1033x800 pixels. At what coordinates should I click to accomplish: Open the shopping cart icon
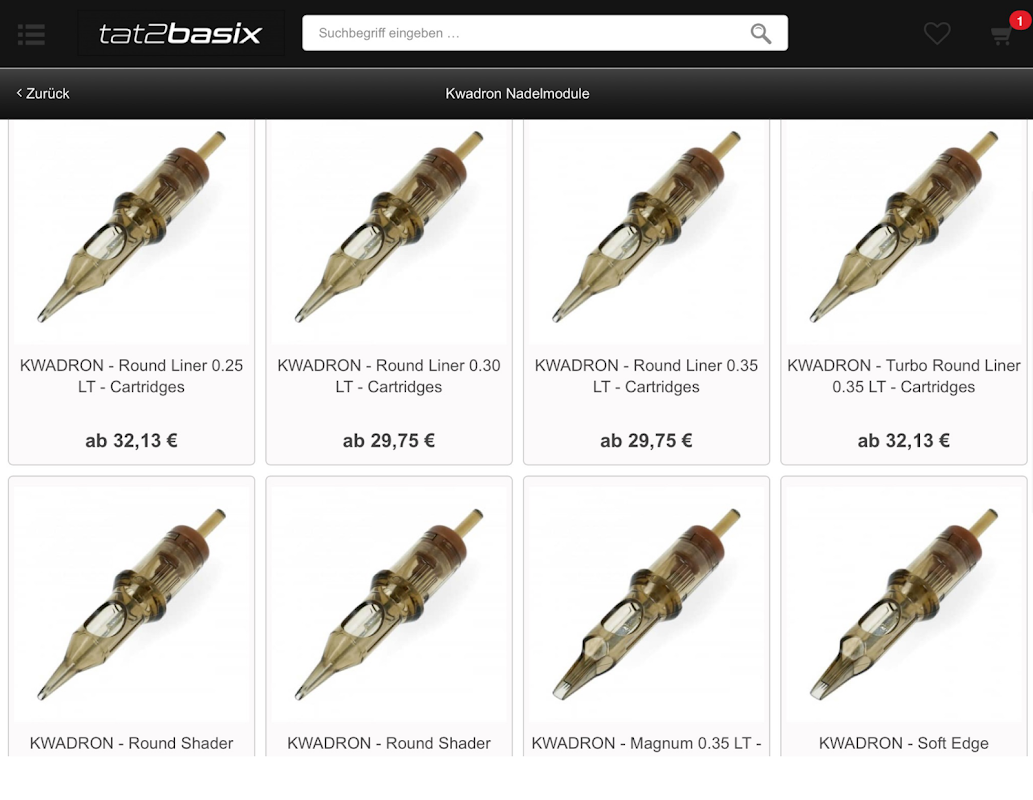[1001, 35]
